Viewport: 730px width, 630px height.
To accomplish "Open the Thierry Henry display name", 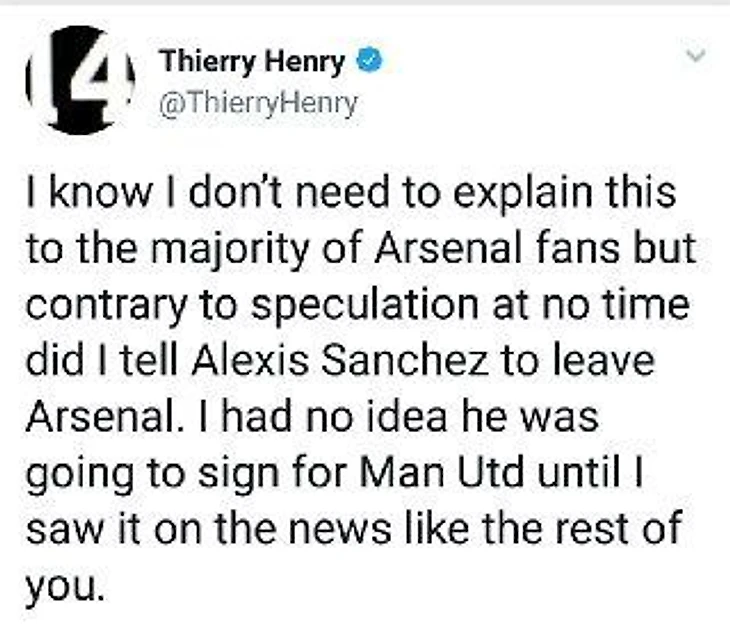I will [252, 62].
